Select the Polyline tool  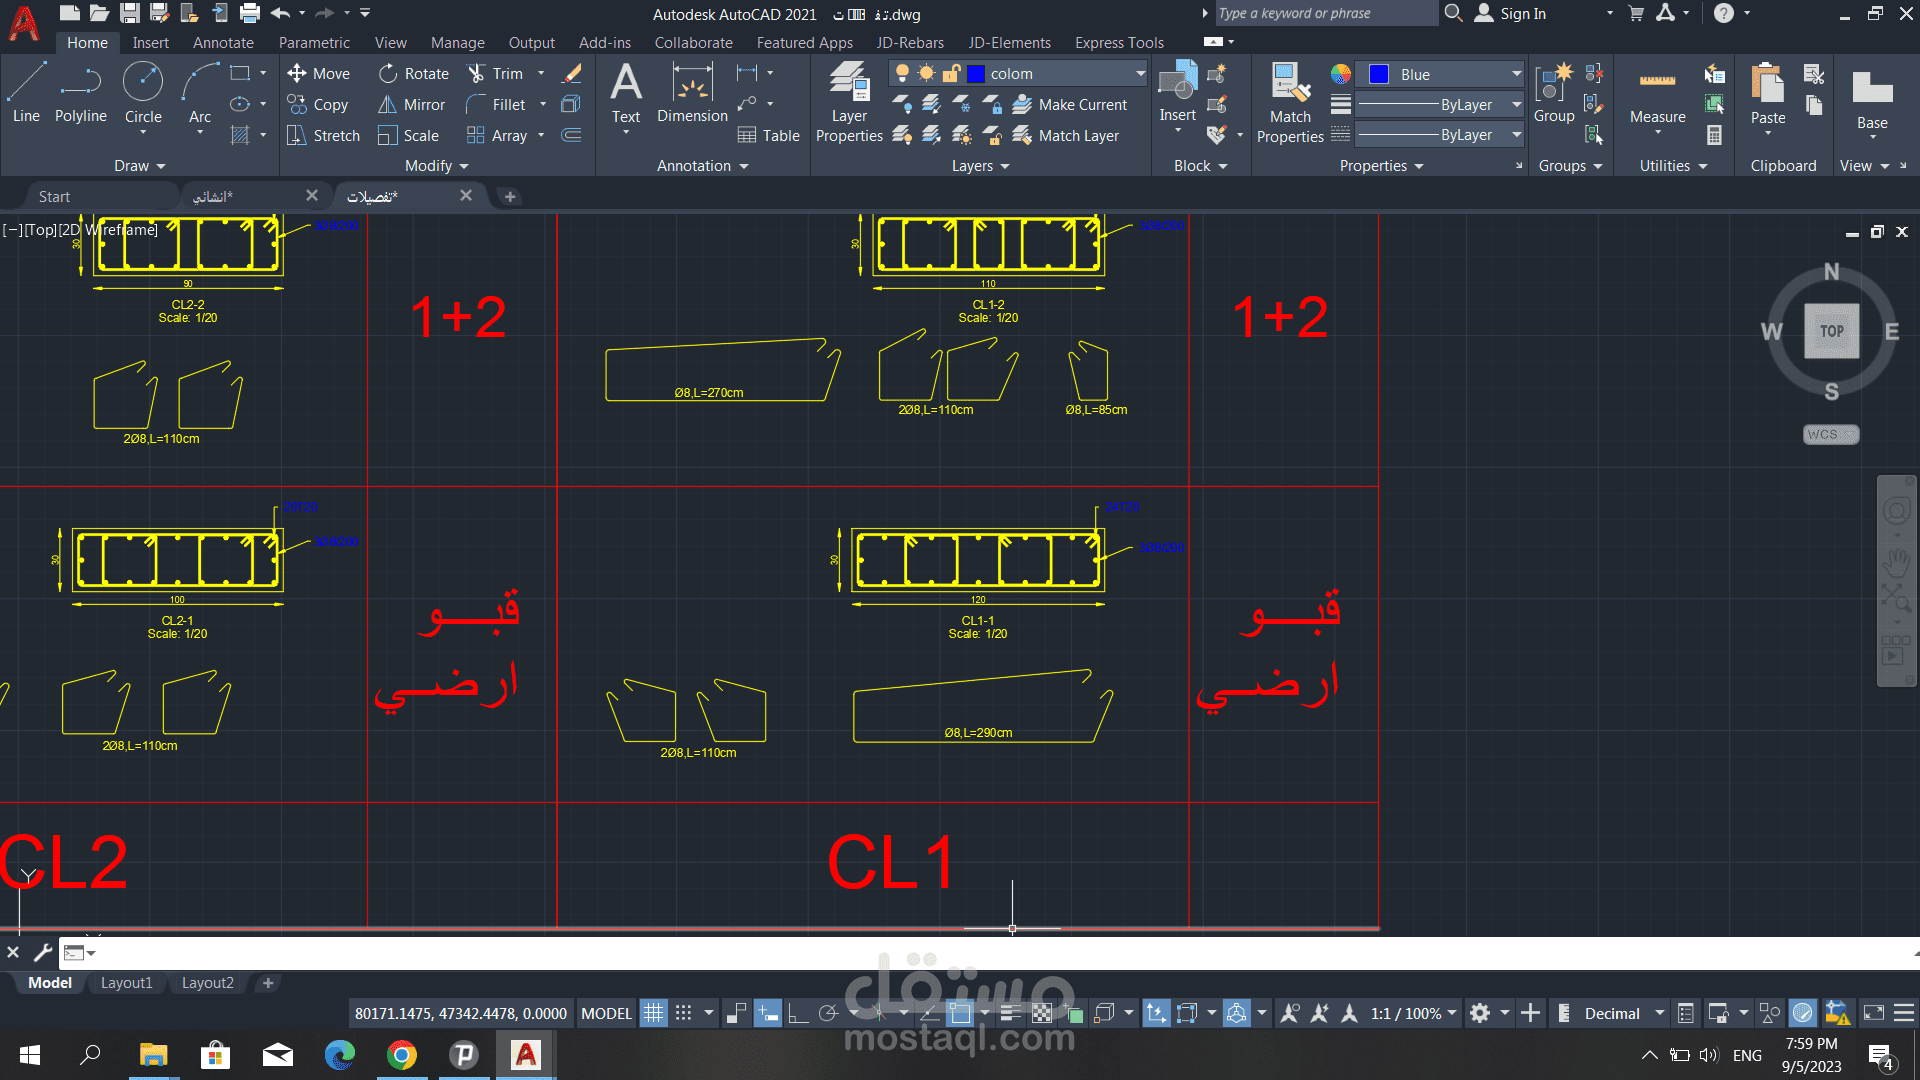click(x=80, y=92)
